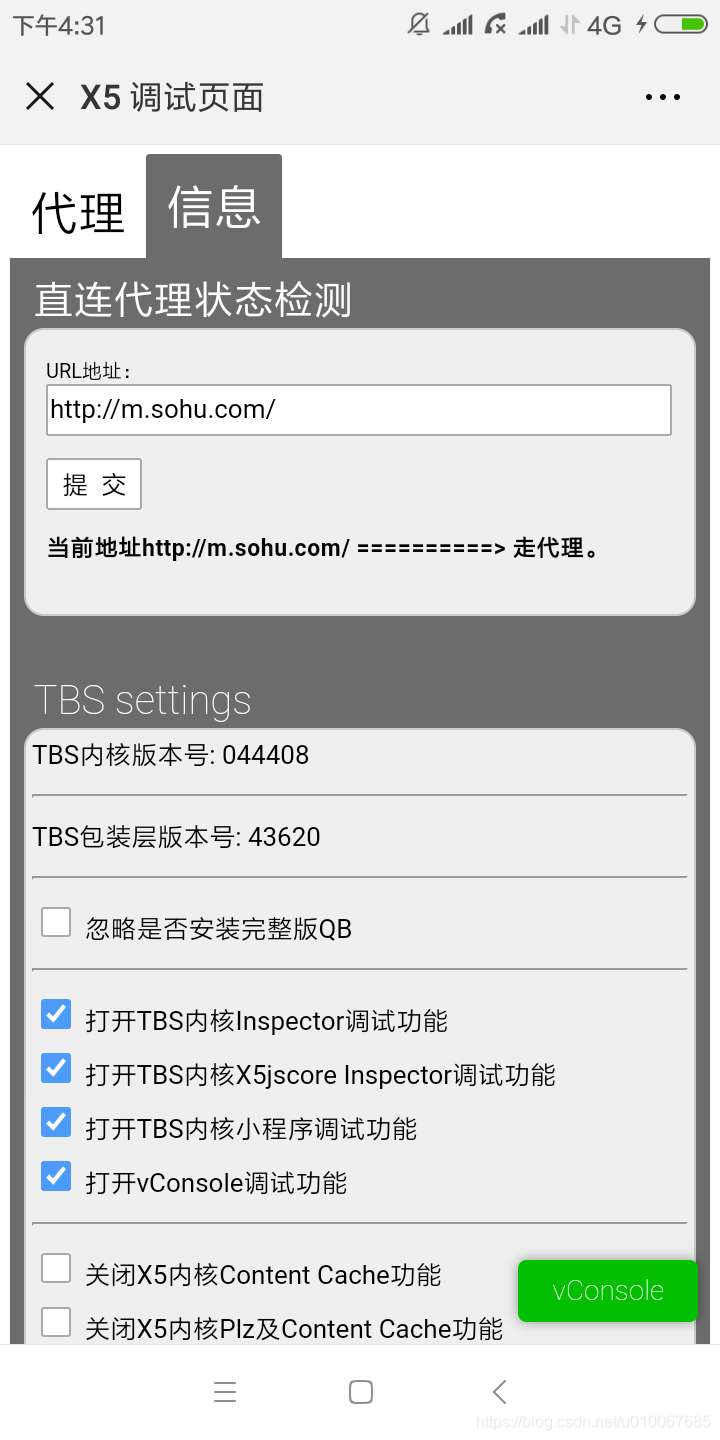This screenshot has height=1440, width=720.
Task: Check 关闭X5内核Plz及Content Cache功能 option
Action: point(56,1322)
